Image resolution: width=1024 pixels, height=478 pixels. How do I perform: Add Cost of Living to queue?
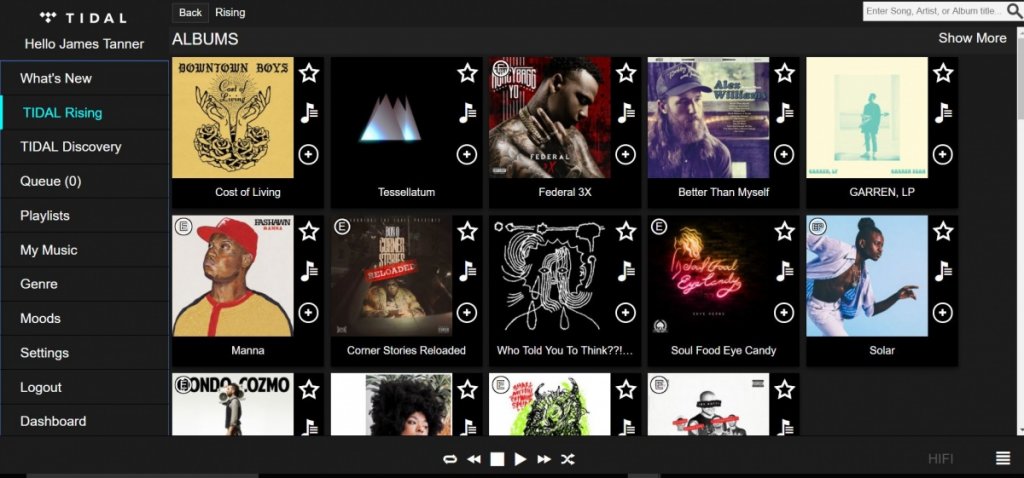coord(309,155)
